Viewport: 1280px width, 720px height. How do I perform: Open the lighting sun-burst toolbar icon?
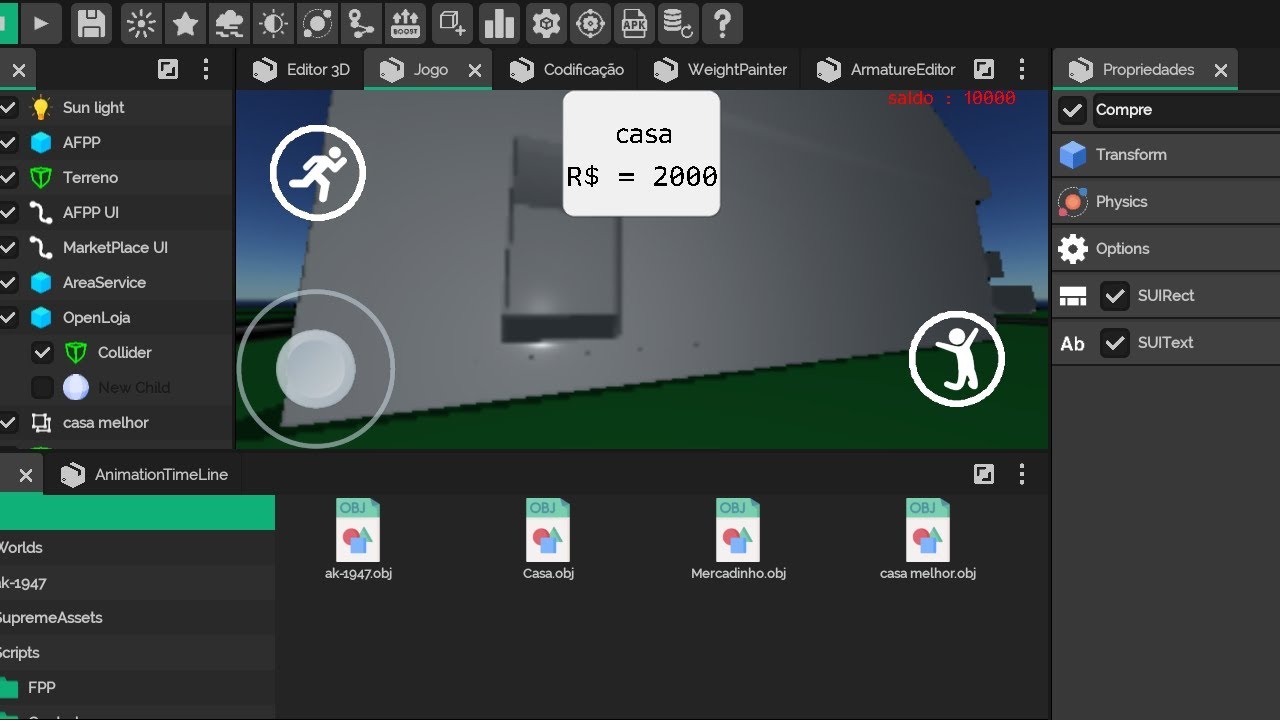click(141, 22)
